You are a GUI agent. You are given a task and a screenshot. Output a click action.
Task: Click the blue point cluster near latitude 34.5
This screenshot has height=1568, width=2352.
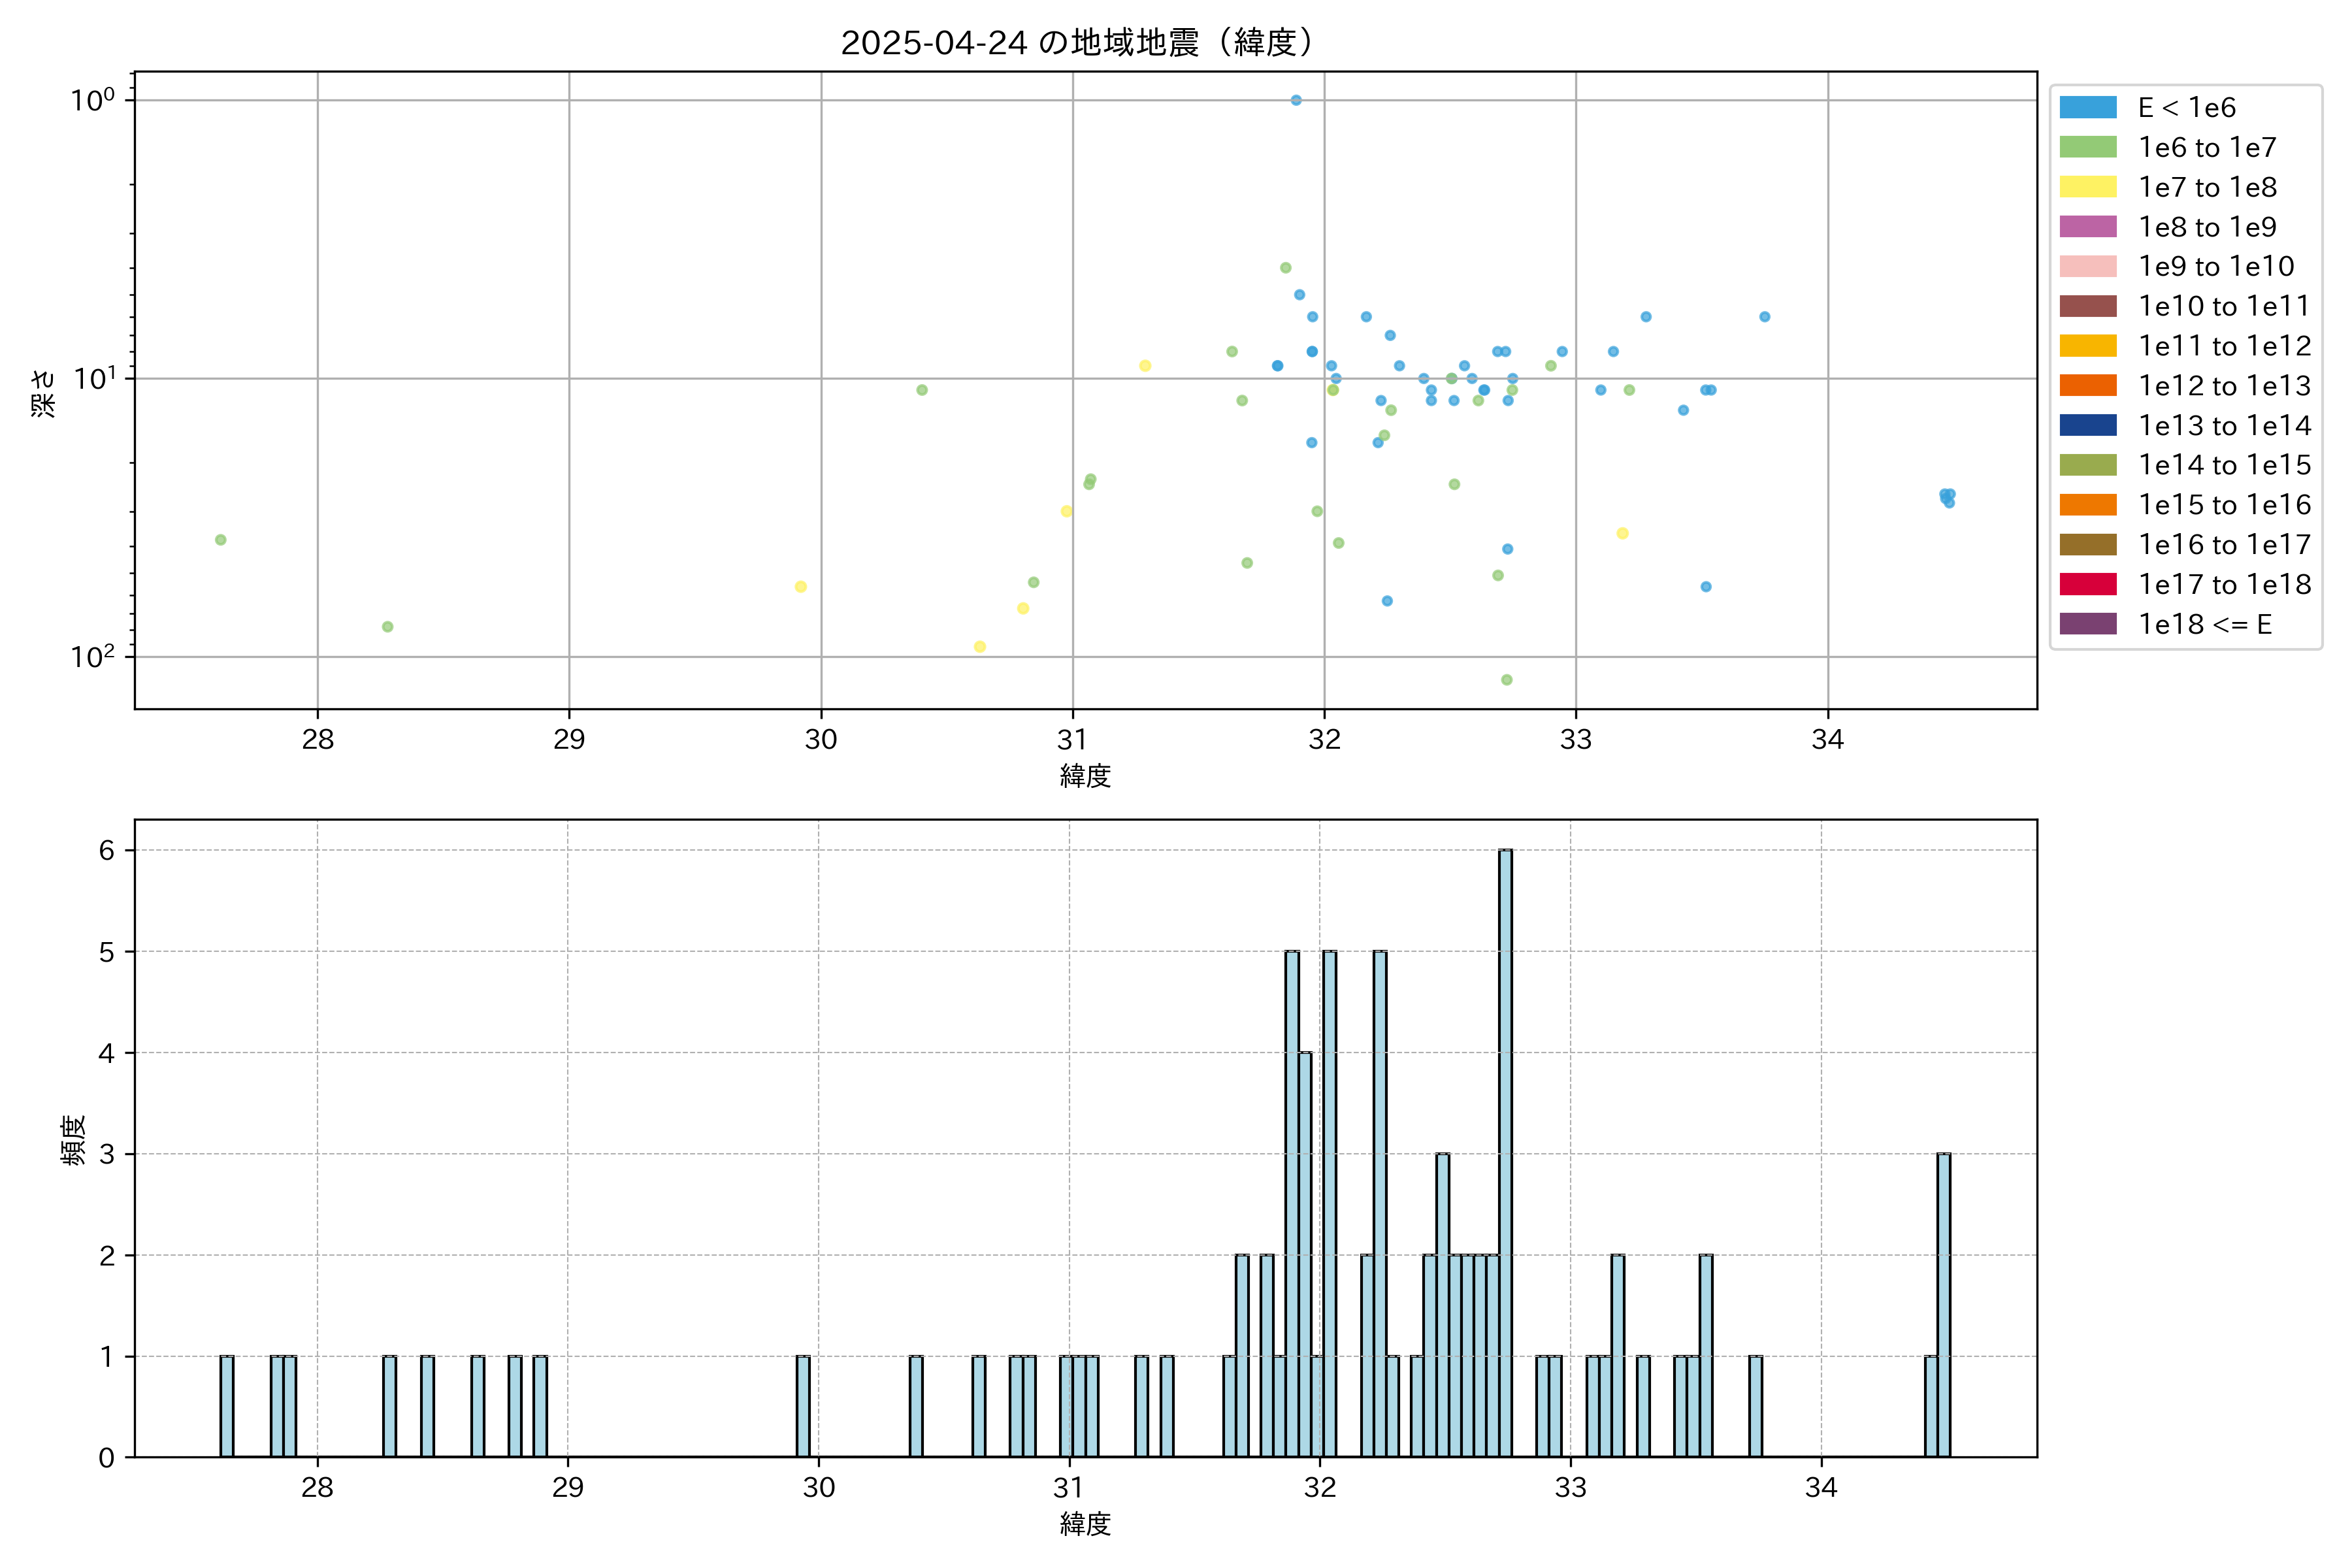tap(1946, 497)
